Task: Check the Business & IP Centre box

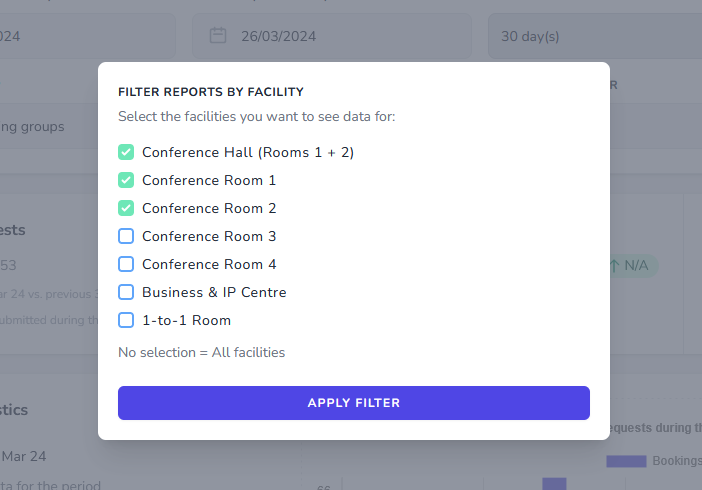Action: pyautogui.click(x=126, y=292)
